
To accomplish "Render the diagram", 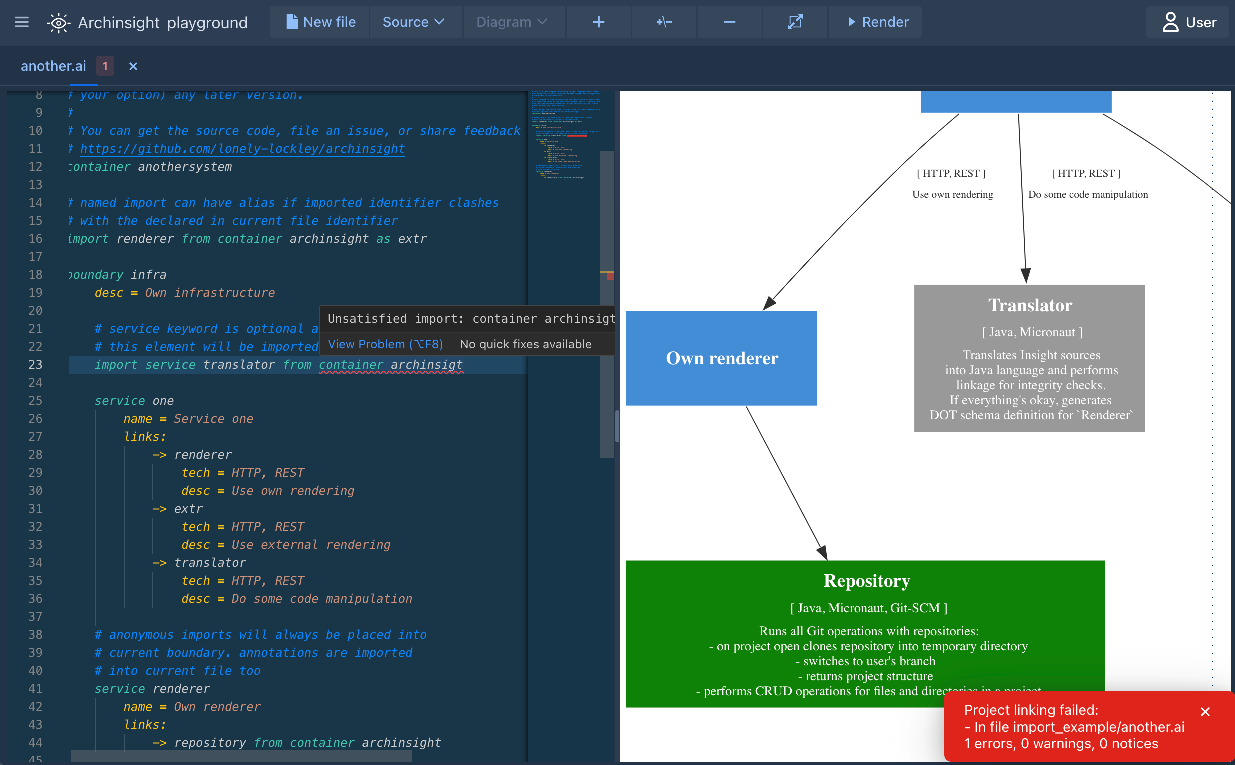I will [876, 22].
